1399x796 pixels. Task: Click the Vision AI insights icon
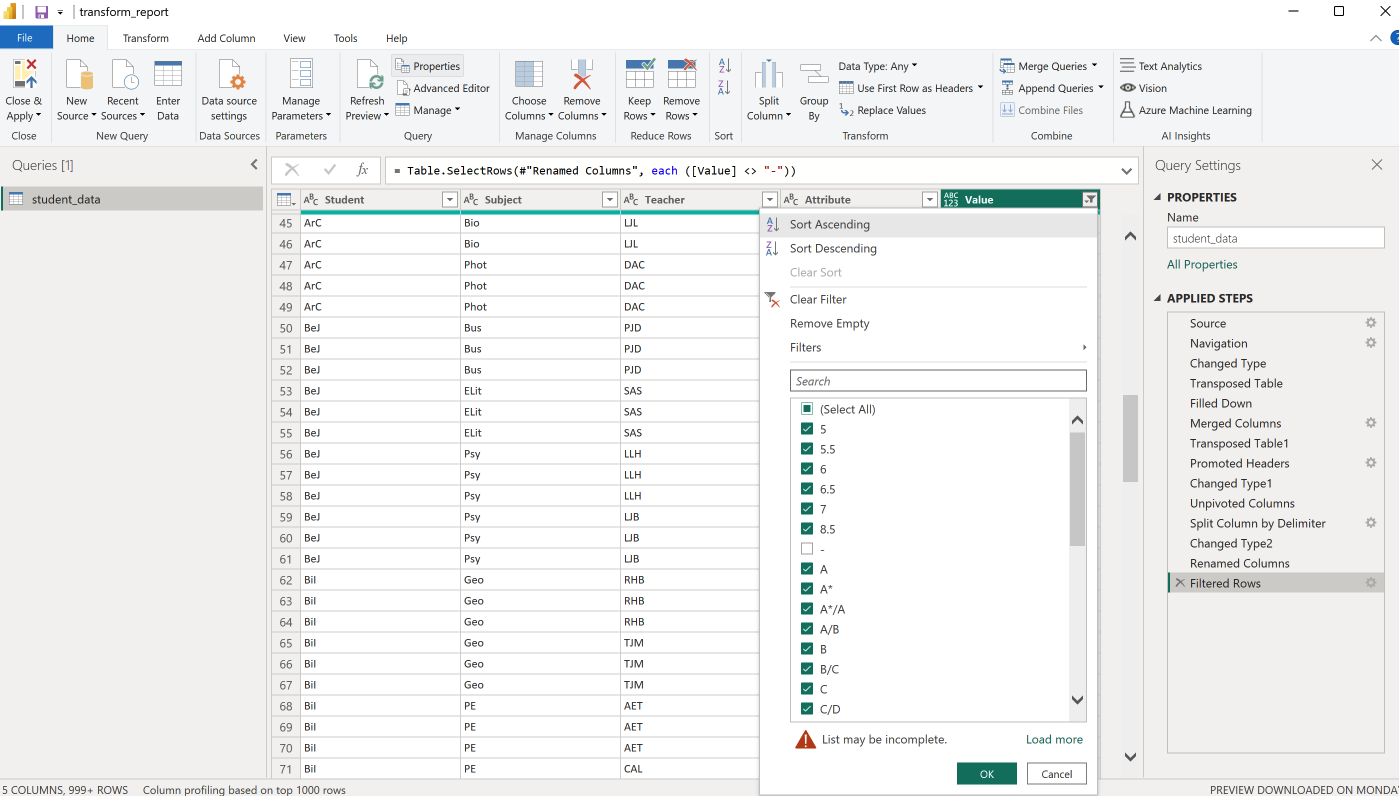click(1128, 88)
